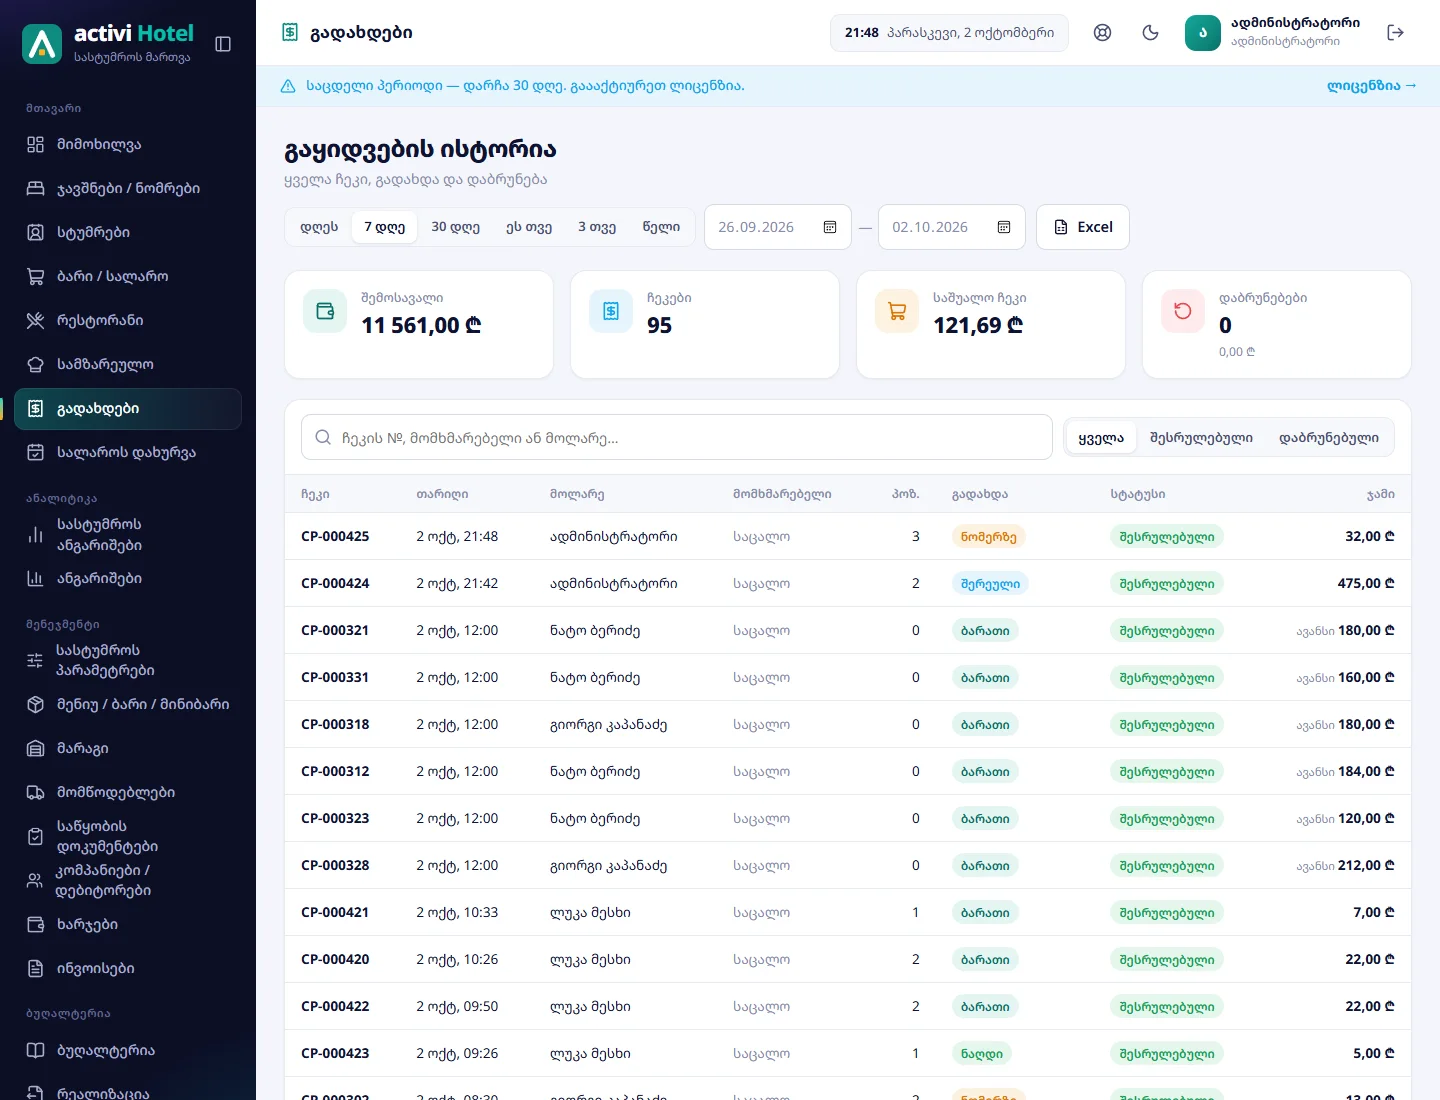
Task: Click the activi Hotel logo icon
Action: [x=42, y=44]
